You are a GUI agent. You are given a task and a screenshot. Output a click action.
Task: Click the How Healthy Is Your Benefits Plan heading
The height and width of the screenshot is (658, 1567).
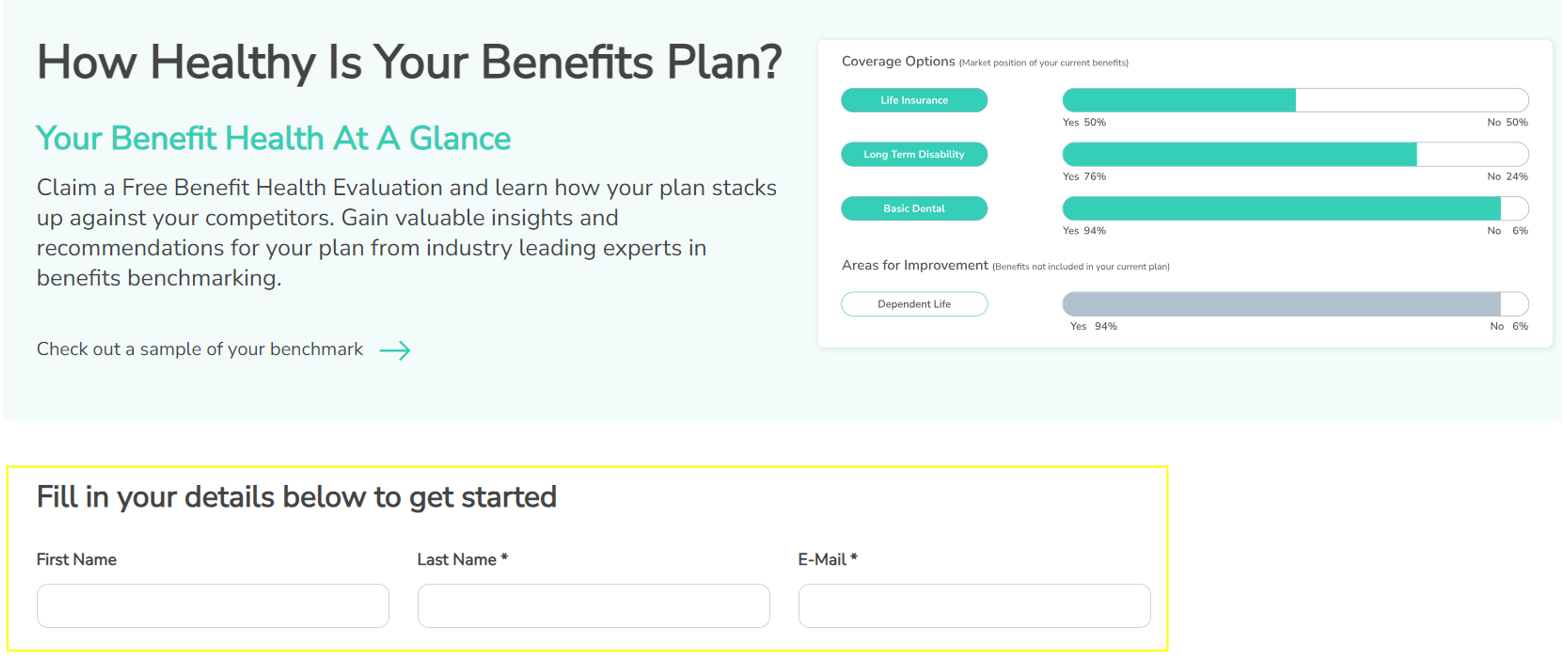410,63
